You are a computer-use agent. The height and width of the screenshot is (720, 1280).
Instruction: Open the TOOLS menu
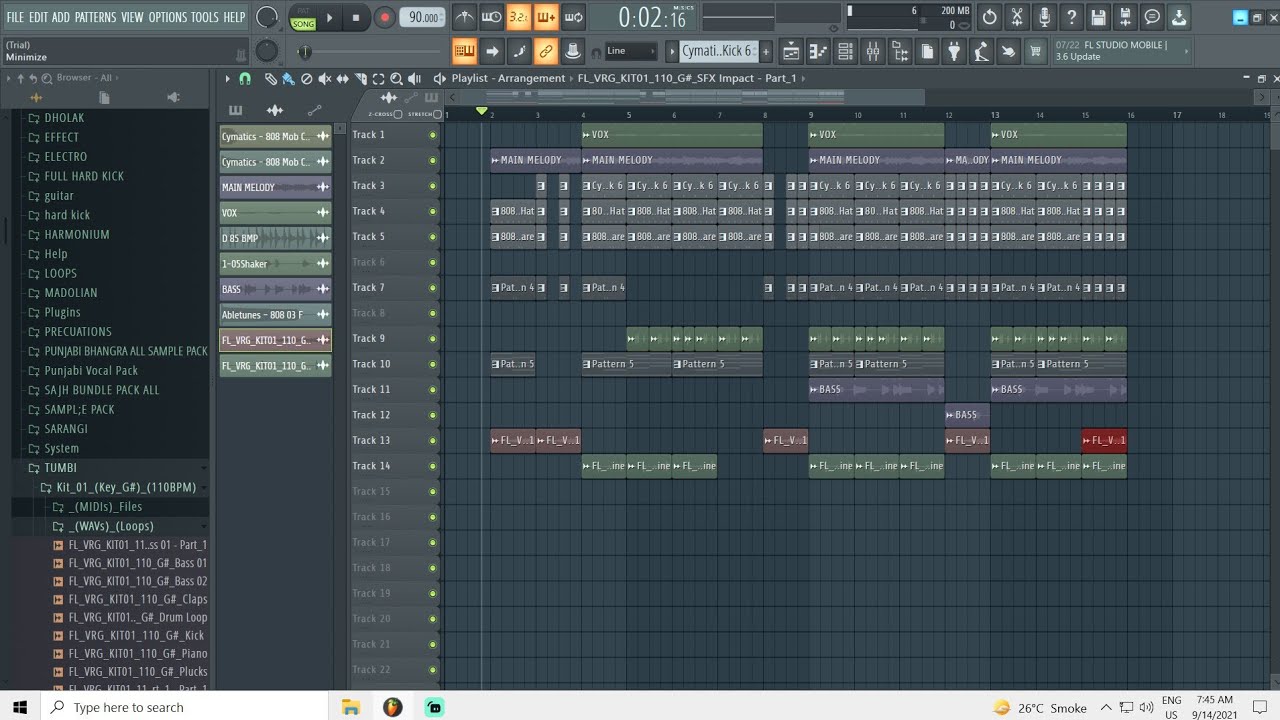coord(204,17)
